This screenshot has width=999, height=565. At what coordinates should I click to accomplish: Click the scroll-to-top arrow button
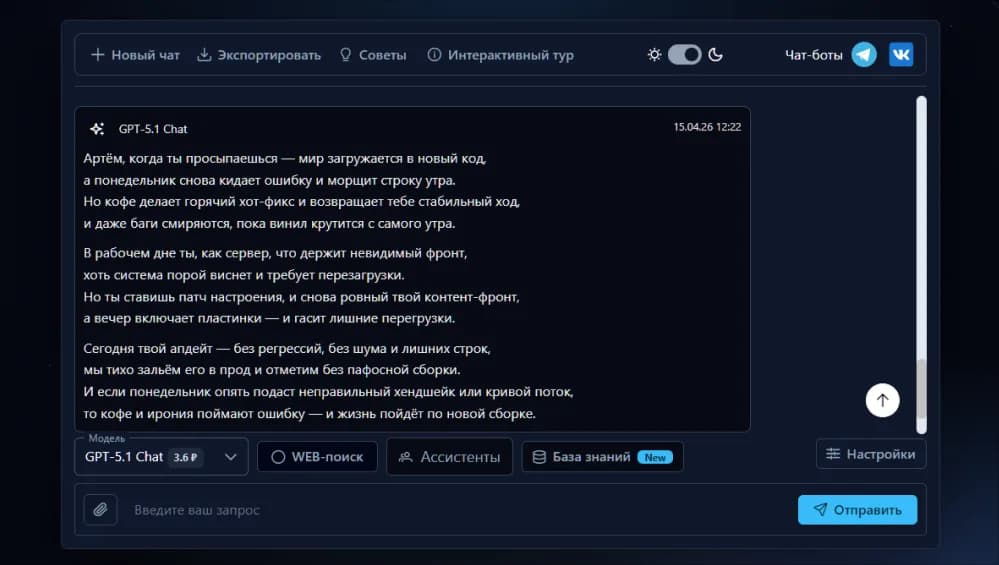882,400
